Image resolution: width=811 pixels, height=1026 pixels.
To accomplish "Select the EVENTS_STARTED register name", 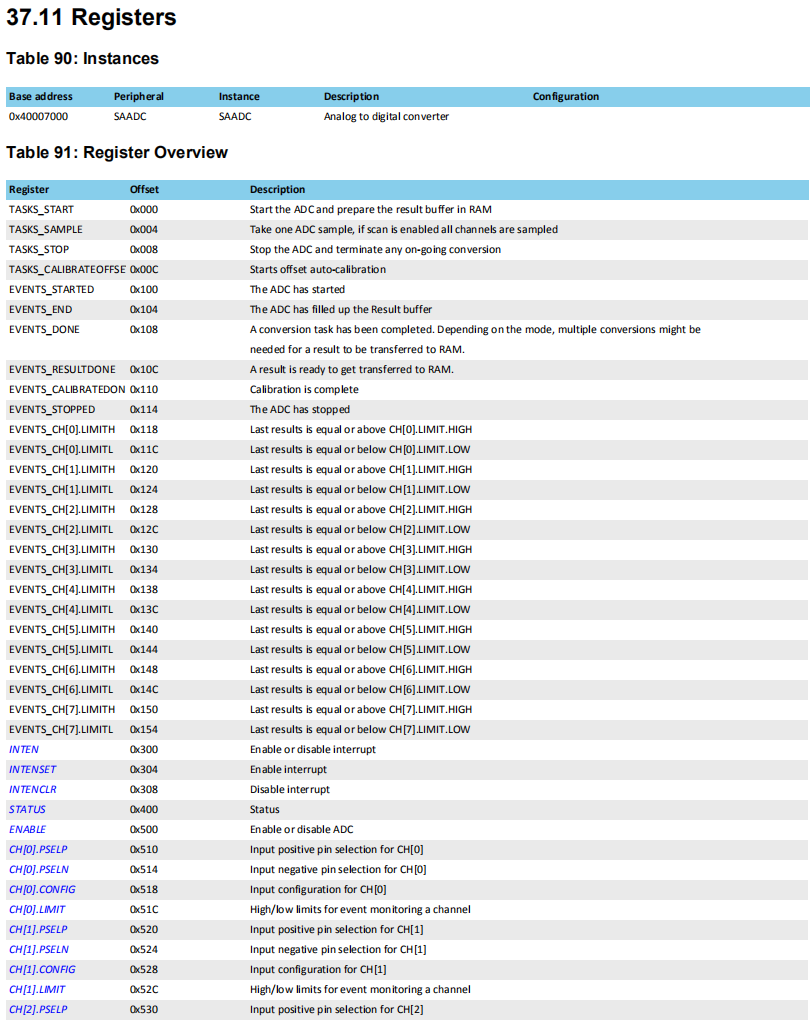I will coord(51,289).
